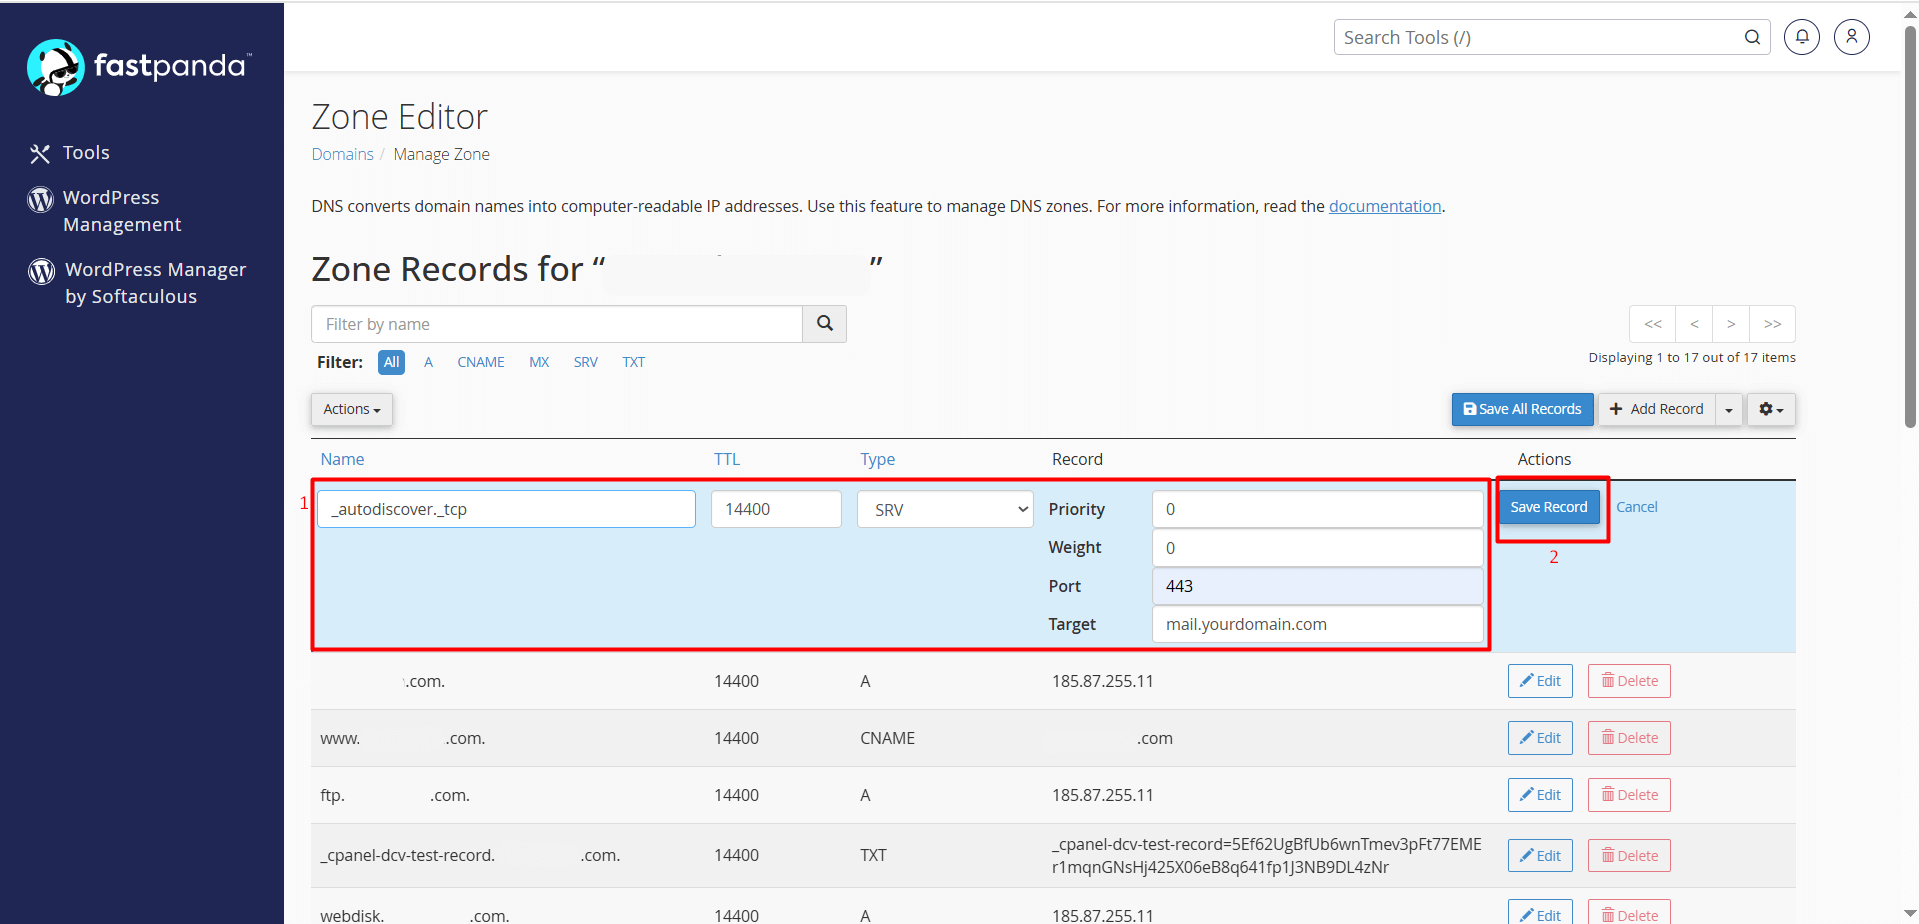Click the Target field mail.yourdomain.com
The width and height of the screenshot is (1919, 924).
point(1317,624)
